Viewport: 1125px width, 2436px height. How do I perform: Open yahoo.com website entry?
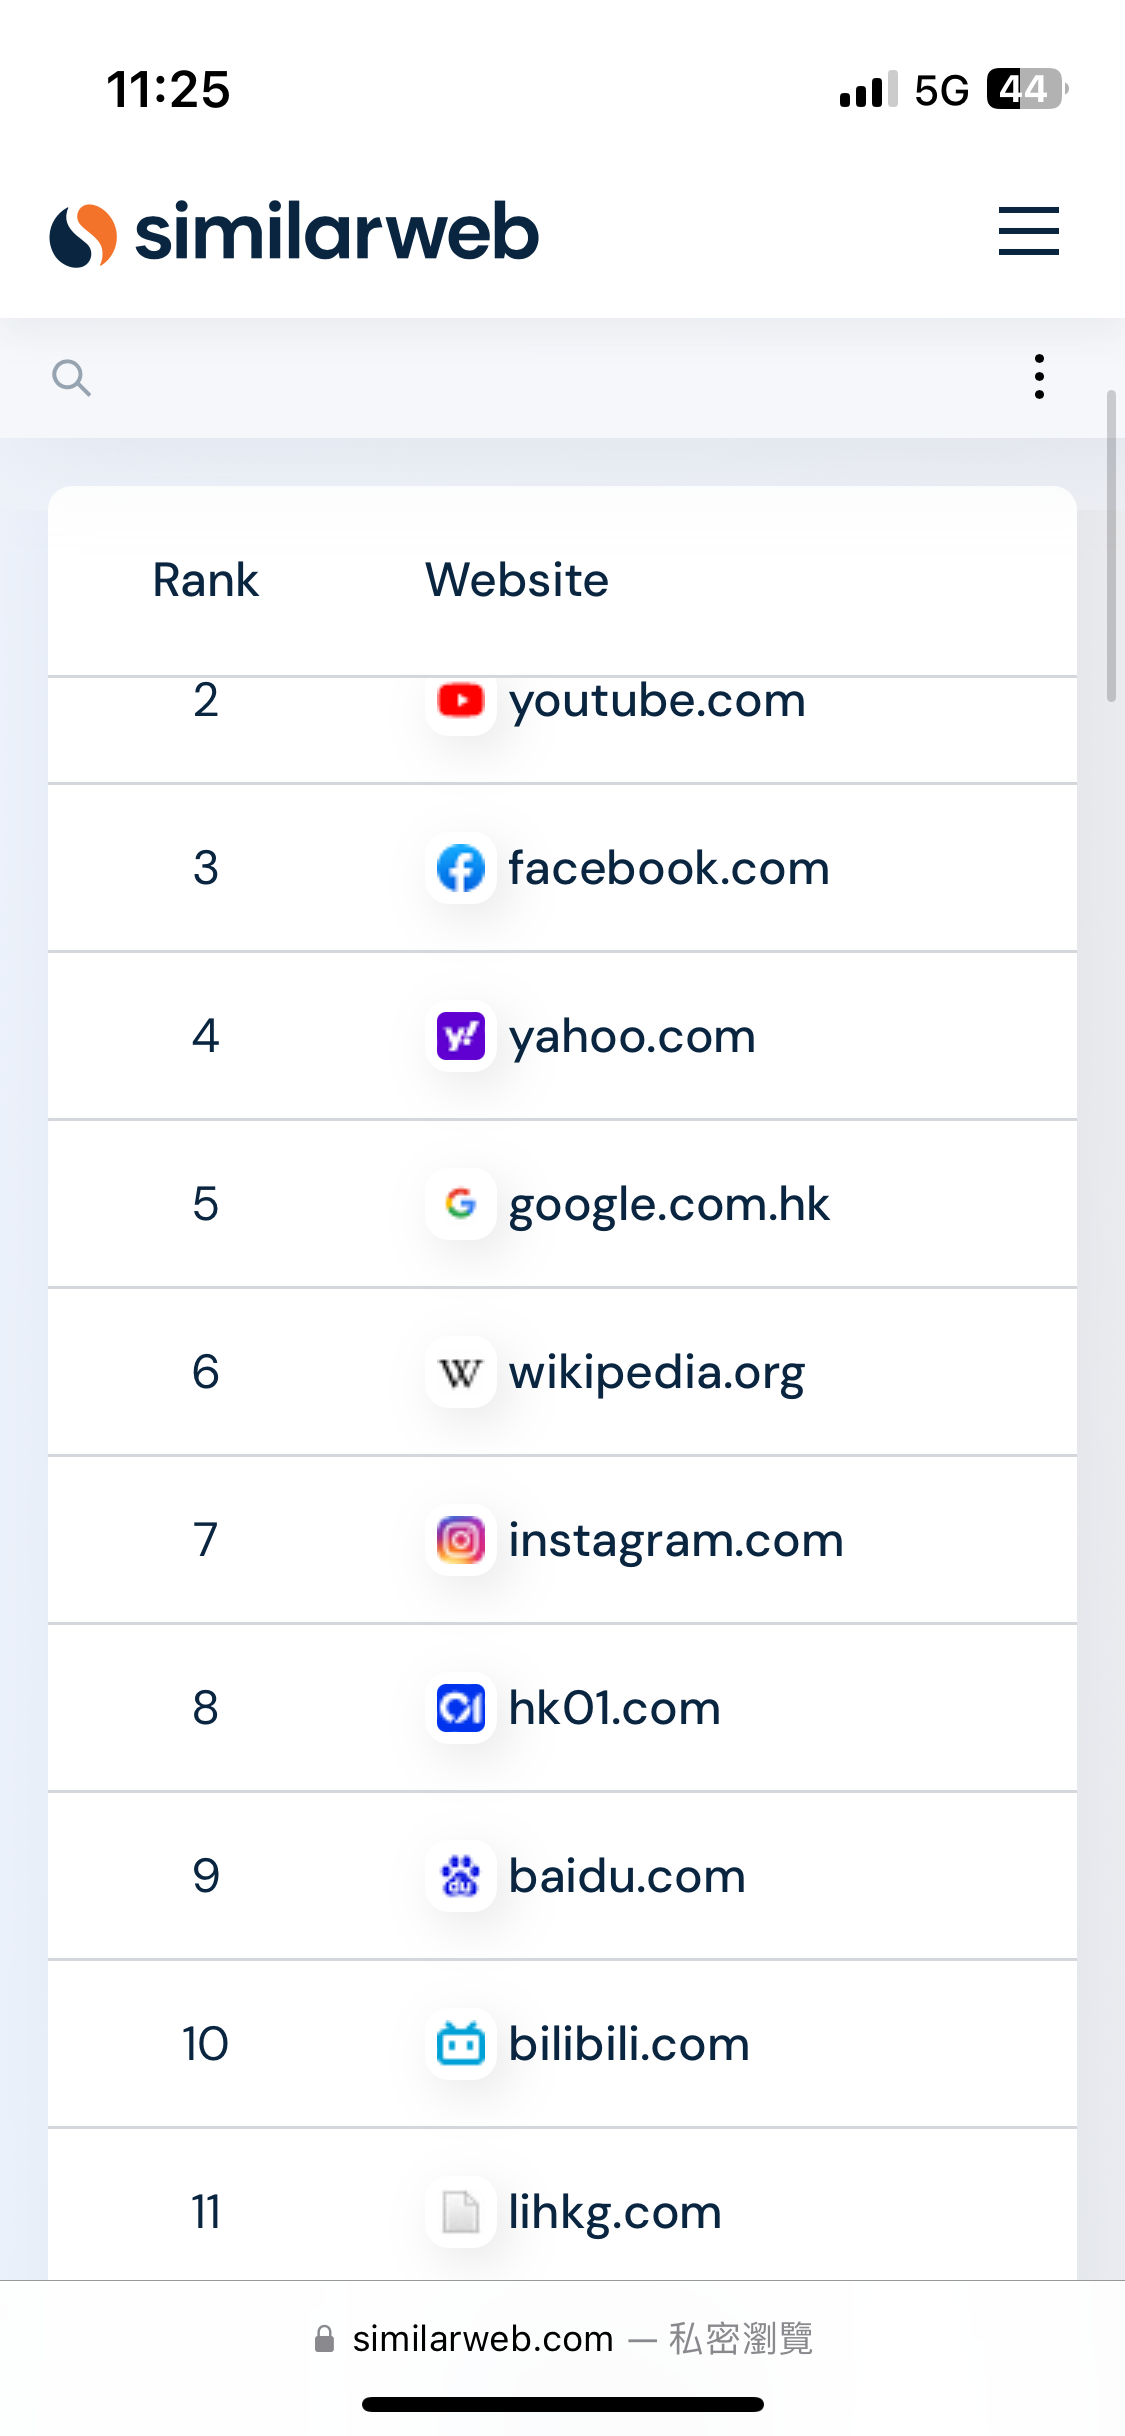632,1038
